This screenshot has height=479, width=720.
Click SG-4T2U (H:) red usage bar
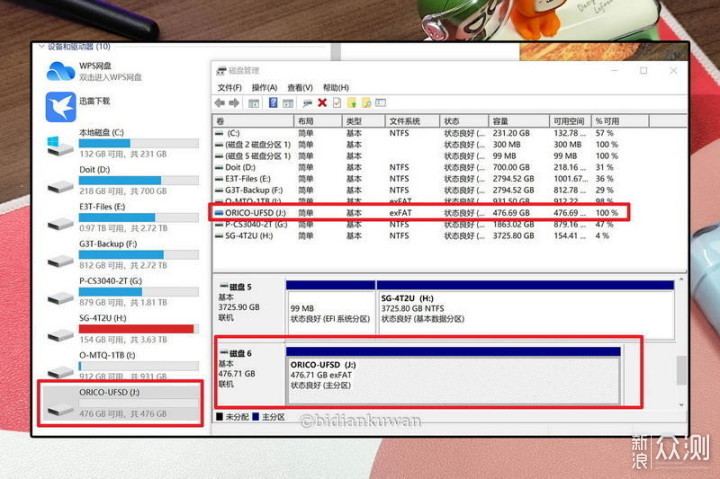coord(136,329)
